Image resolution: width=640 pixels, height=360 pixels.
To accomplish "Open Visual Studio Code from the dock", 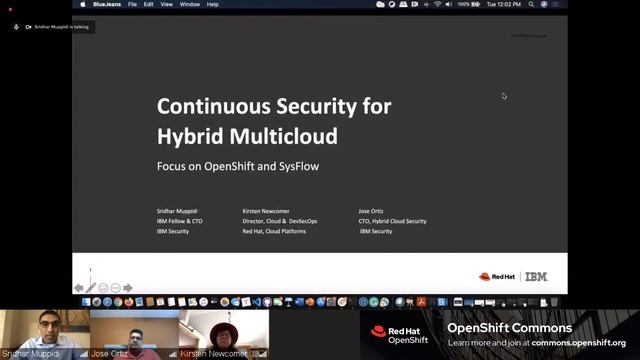I will pyautogui.click(x=257, y=302).
